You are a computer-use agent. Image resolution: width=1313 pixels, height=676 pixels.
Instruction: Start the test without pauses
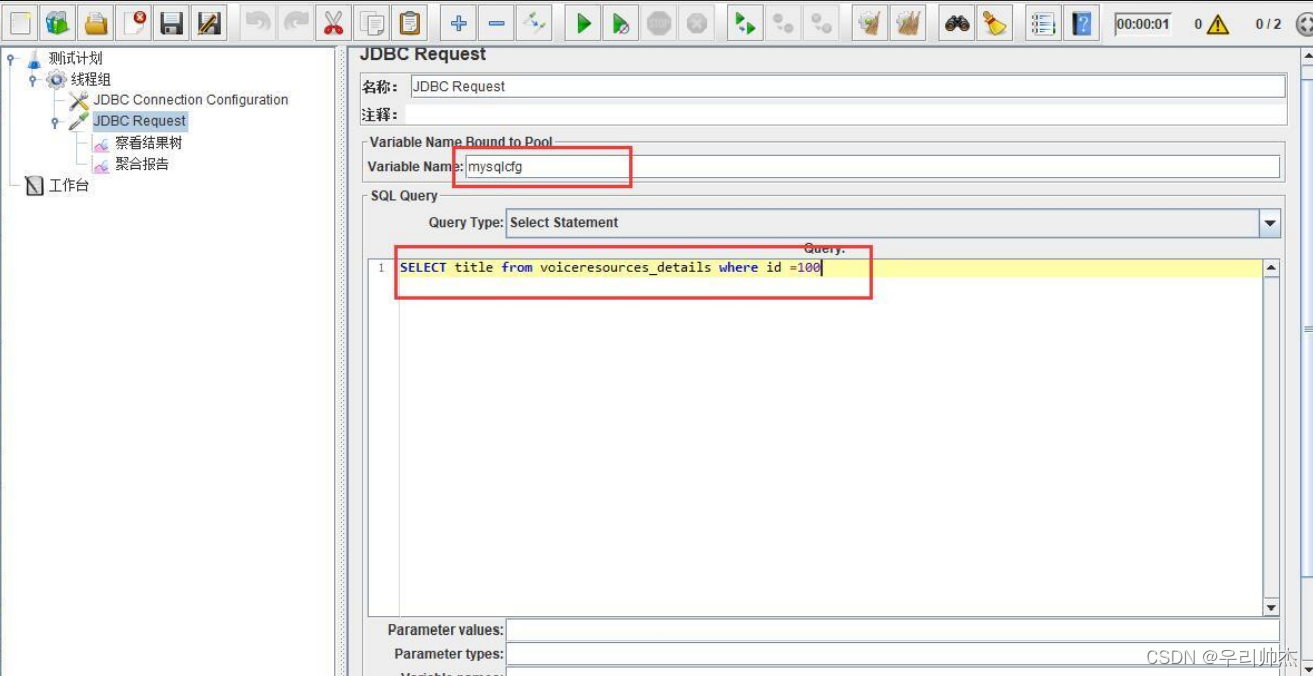point(621,22)
